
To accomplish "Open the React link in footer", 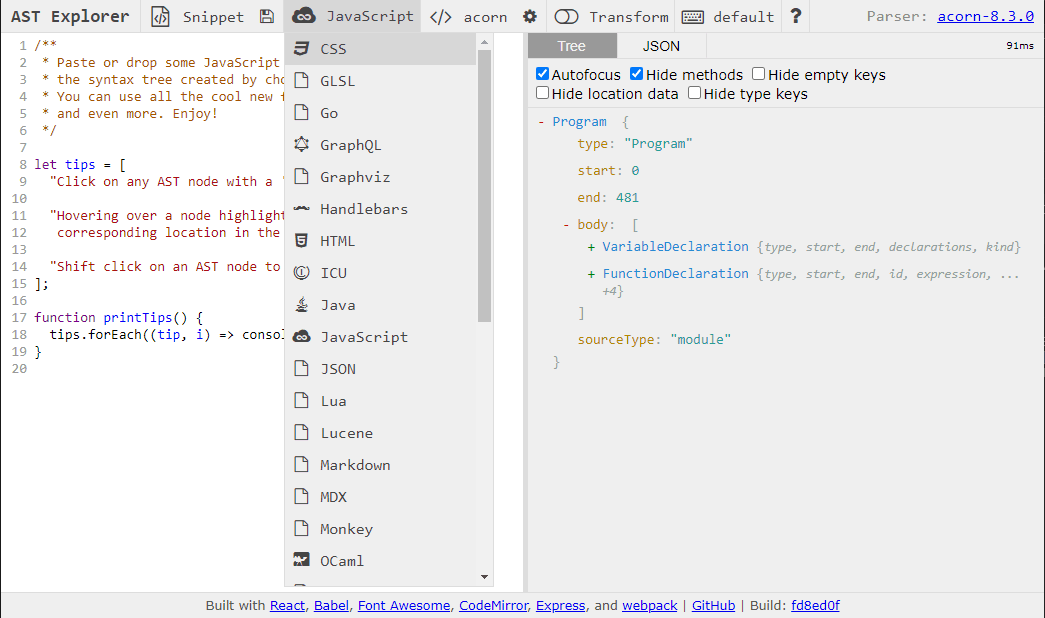I will (x=287, y=605).
